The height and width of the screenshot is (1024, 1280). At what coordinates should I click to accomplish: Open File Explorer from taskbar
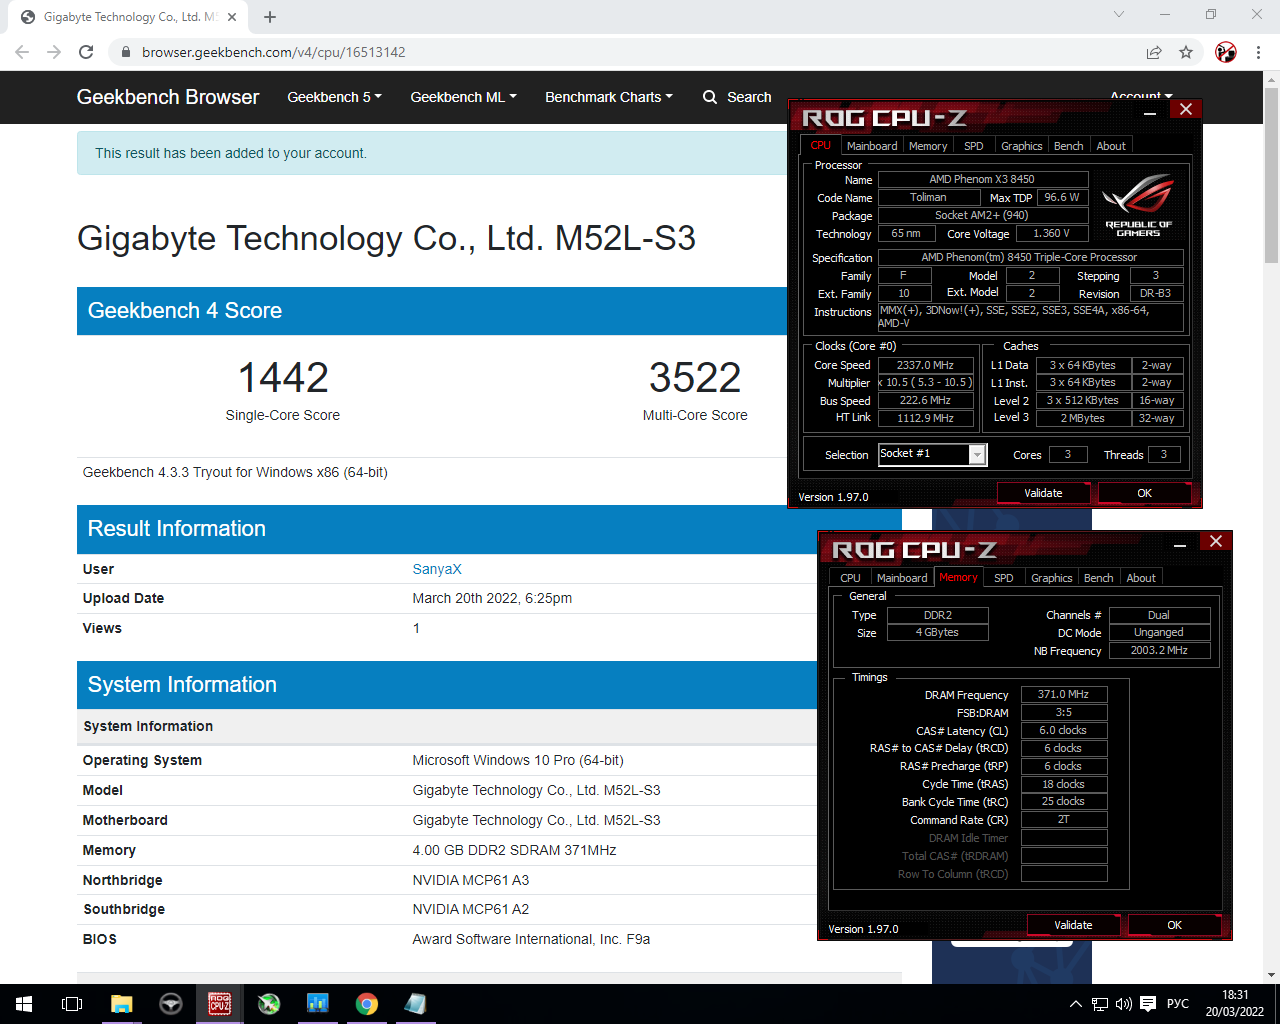pos(121,1004)
